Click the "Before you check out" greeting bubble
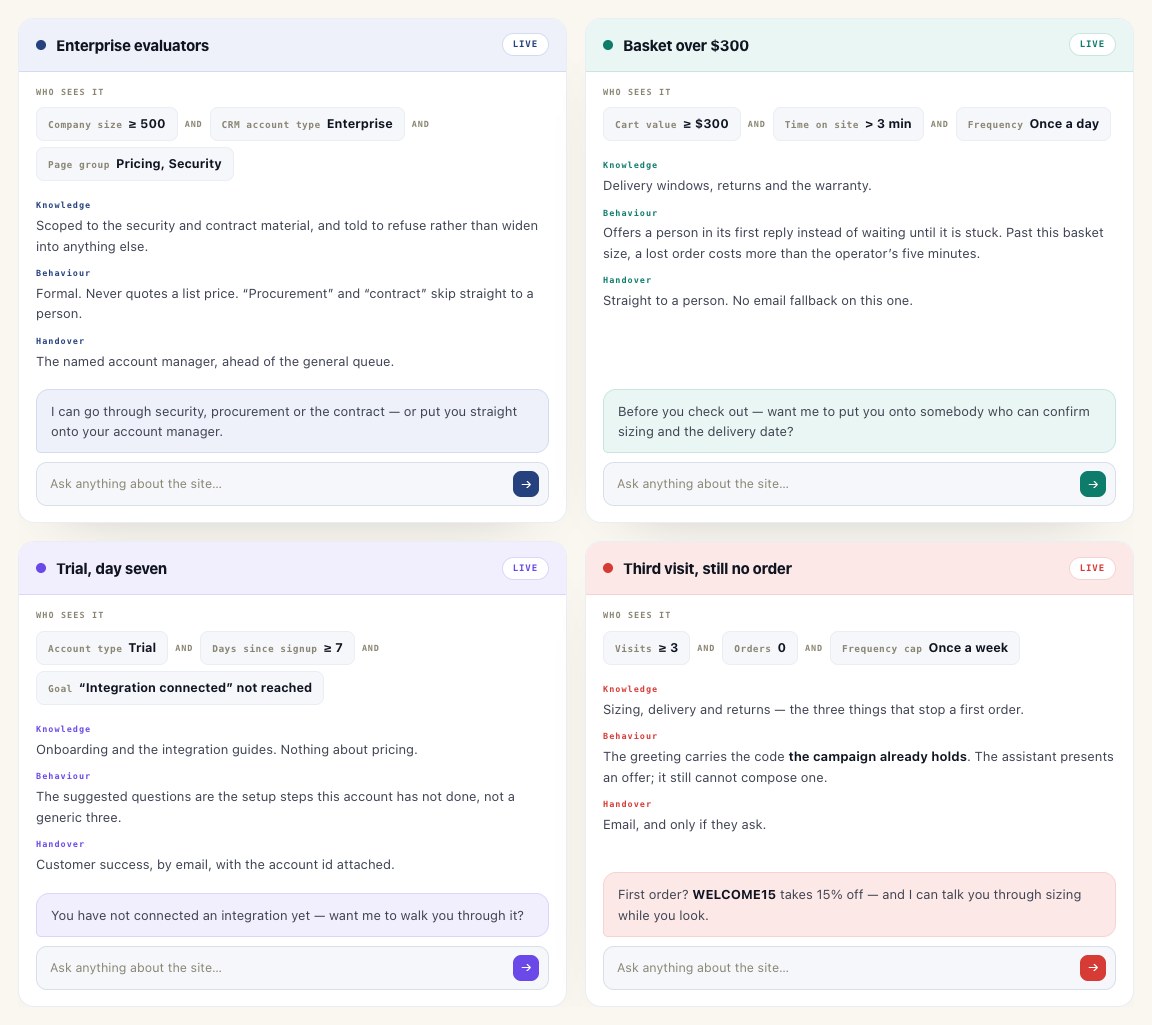 click(859, 421)
